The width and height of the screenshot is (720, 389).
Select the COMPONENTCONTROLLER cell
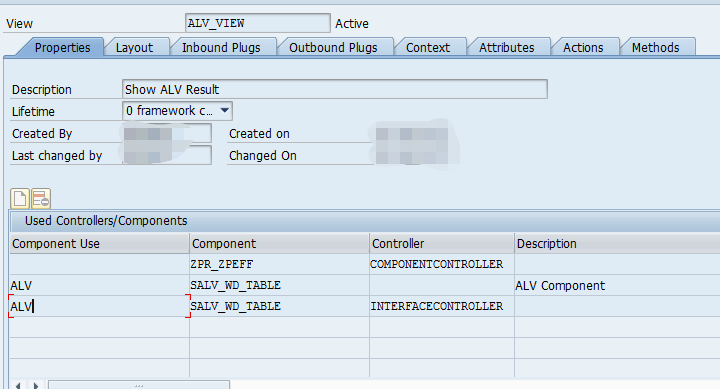[x=442, y=264]
